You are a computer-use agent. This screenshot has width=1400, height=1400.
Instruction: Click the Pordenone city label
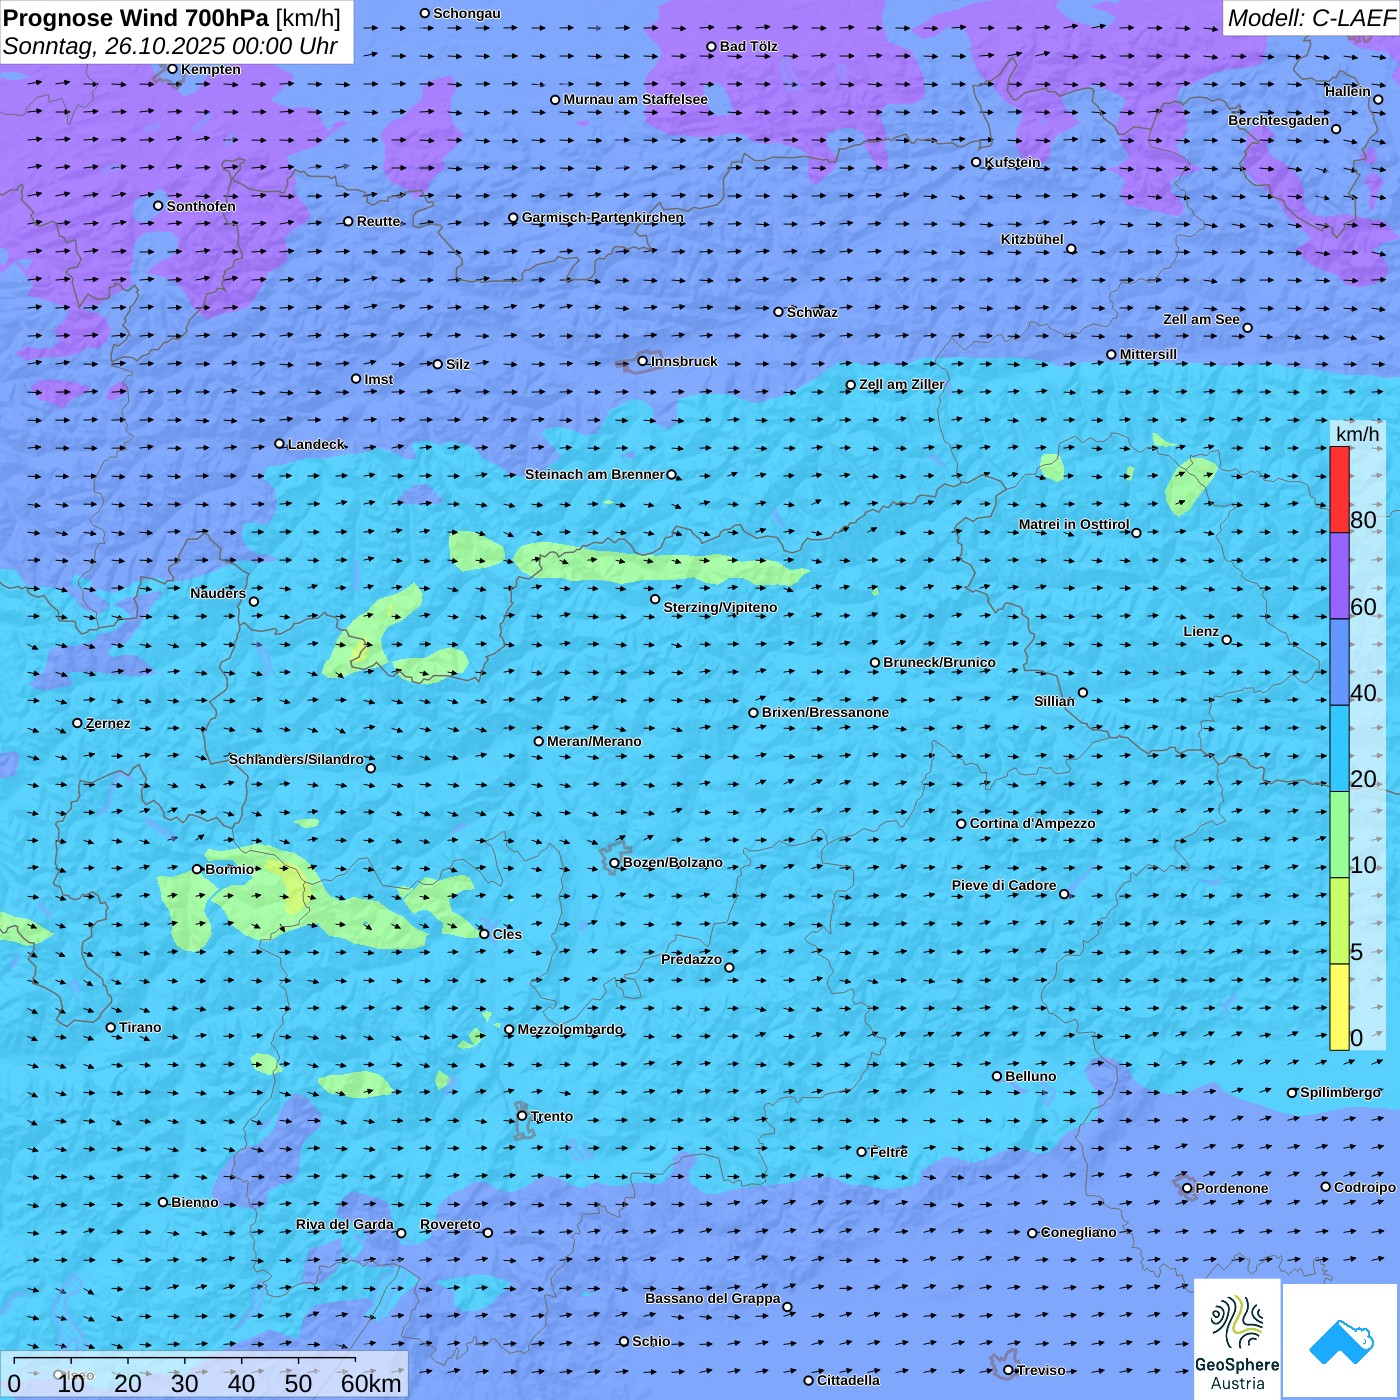pos(1232,1188)
